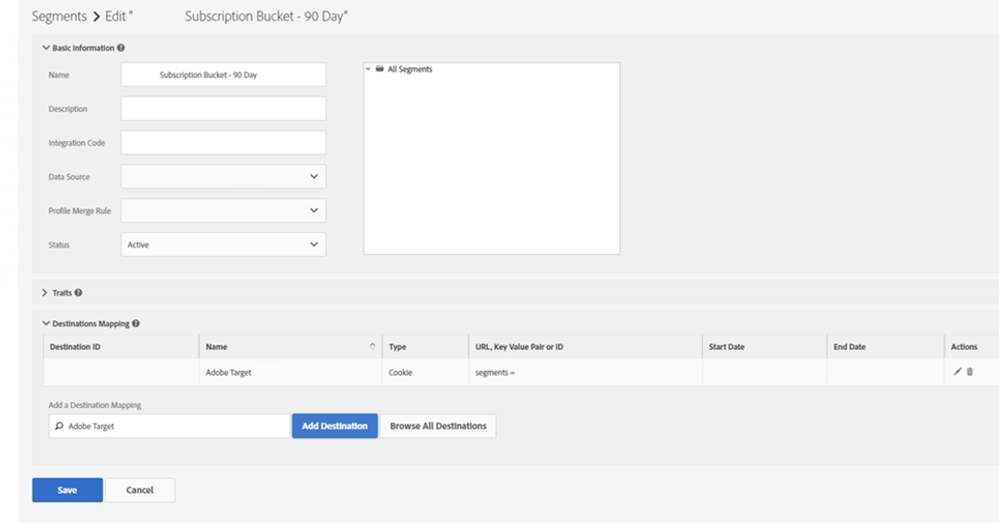This screenshot has height=523, width=999.
Task: Click the Add Destination button
Action: 334,426
